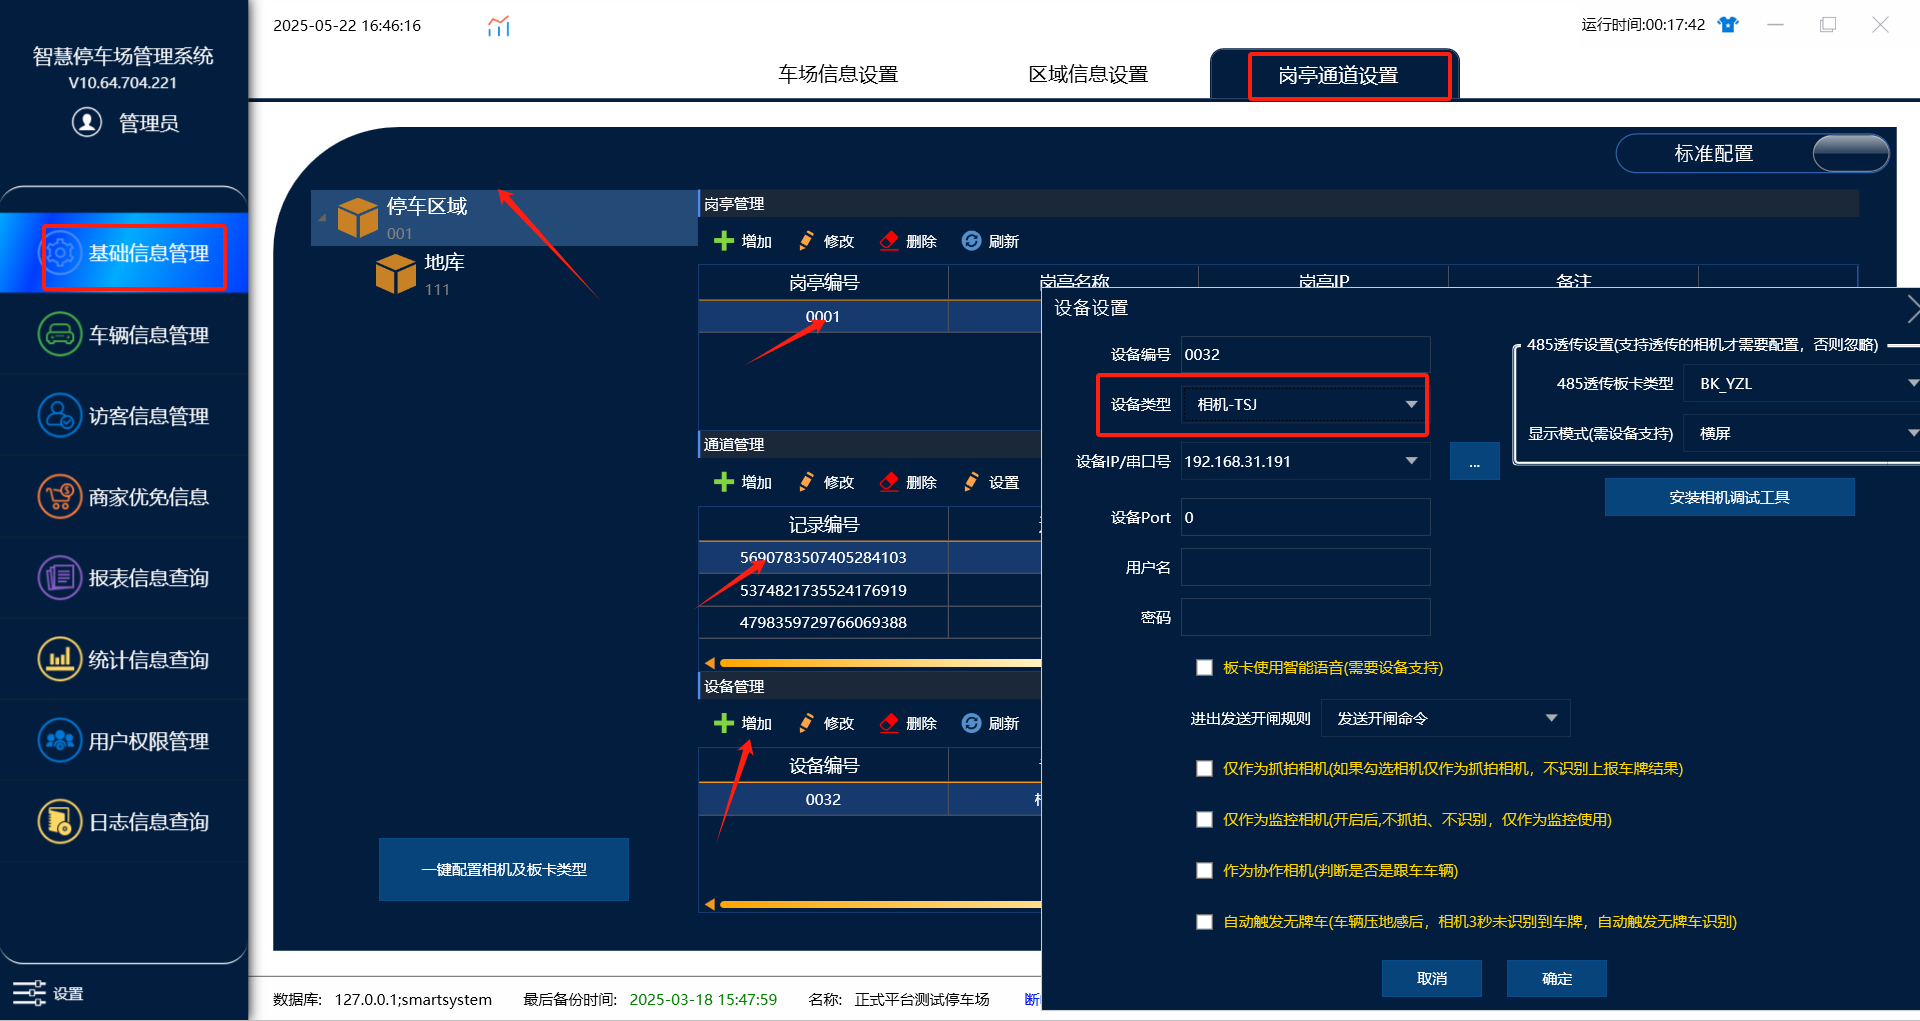Image resolution: width=1920 pixels, height=1021 pixels.
Task: Click the 设备Port input field
Action: pos(1306,517)
